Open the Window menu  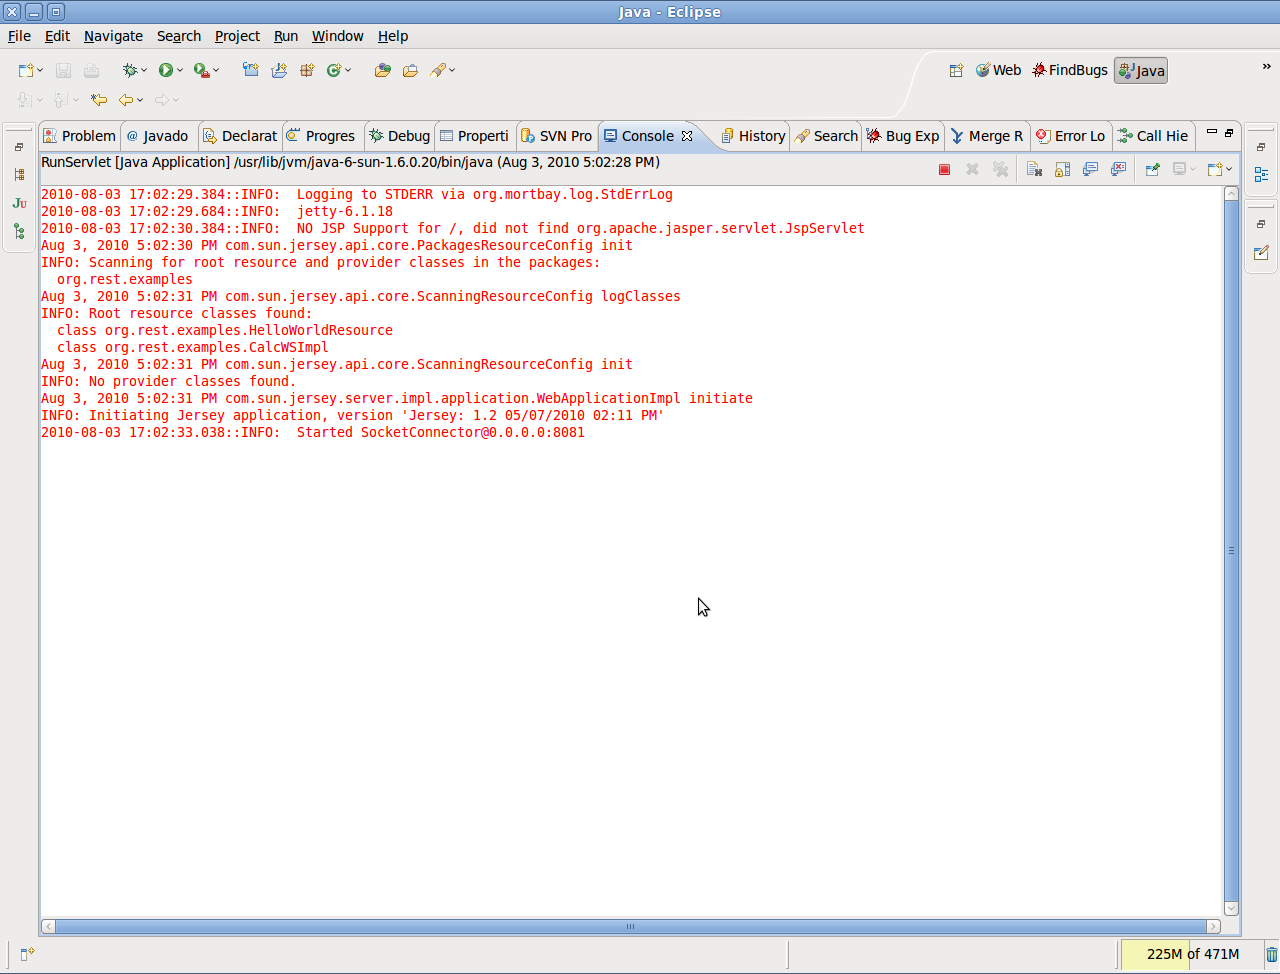[x=338, y=36]
